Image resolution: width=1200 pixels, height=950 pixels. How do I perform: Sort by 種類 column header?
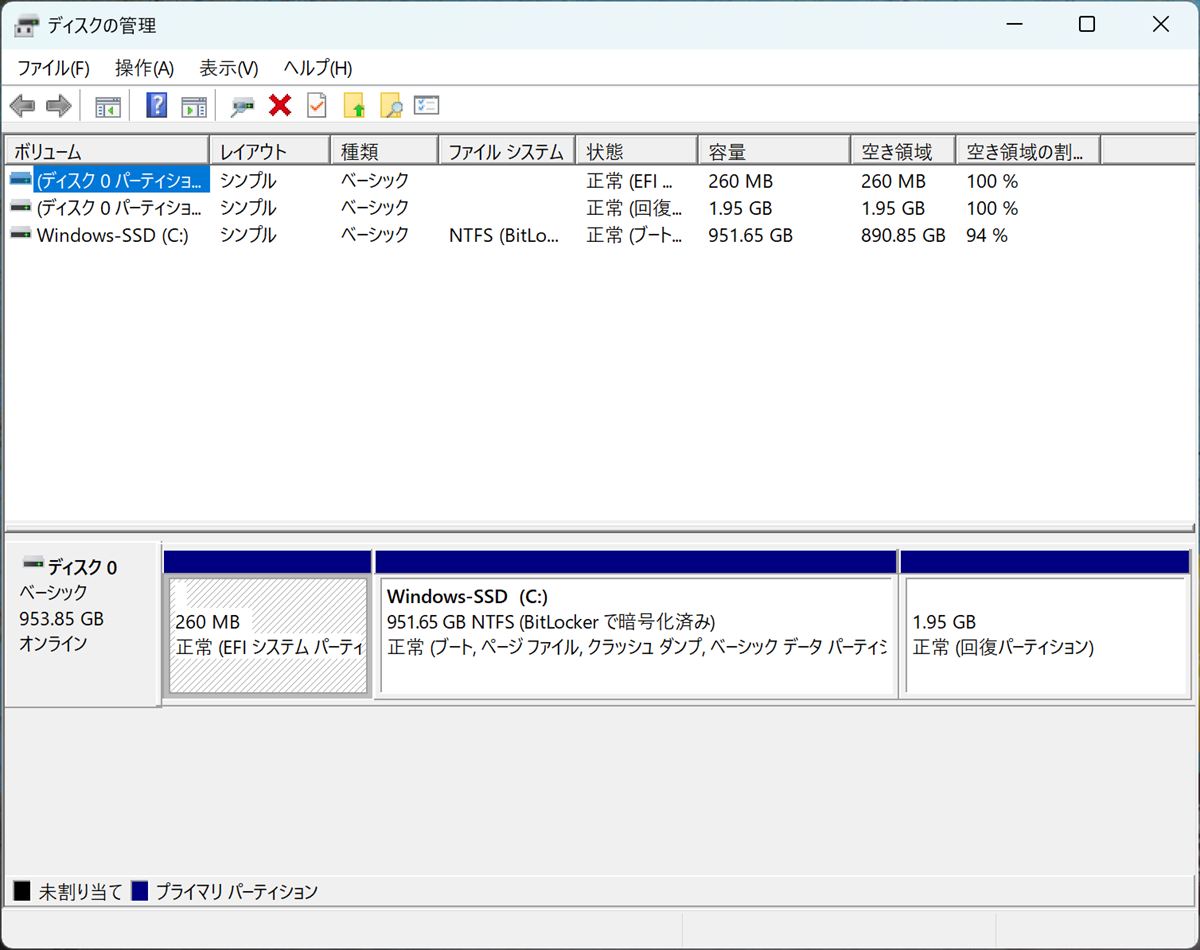385,151
